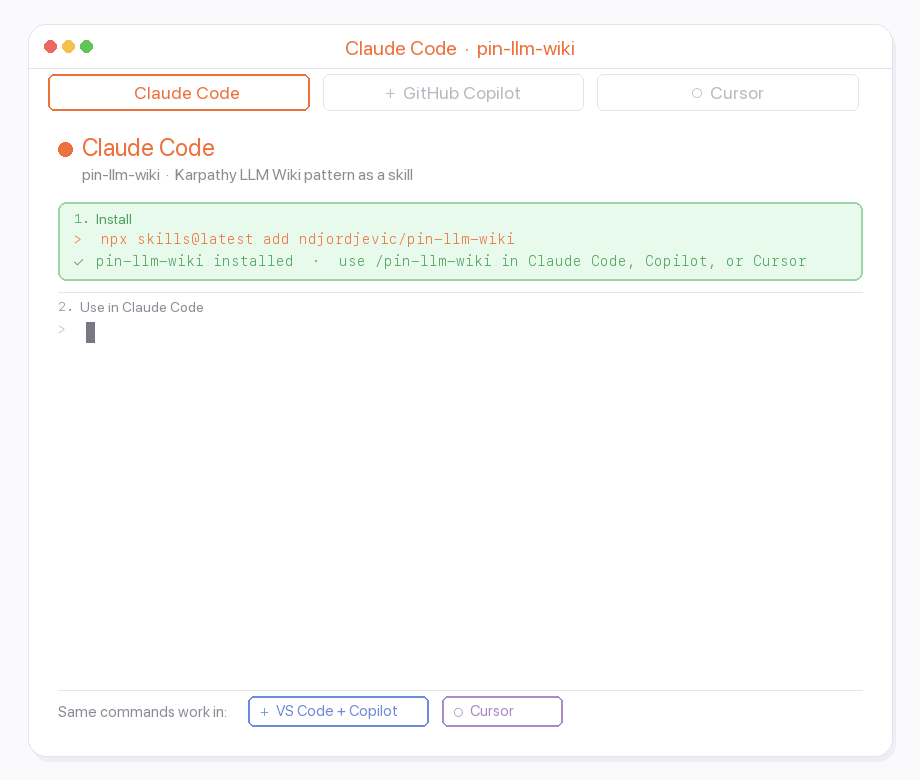Viewport: 920px width, 780px height.
Task: Click the large 'Claude Code' heading
Action: 148,148
